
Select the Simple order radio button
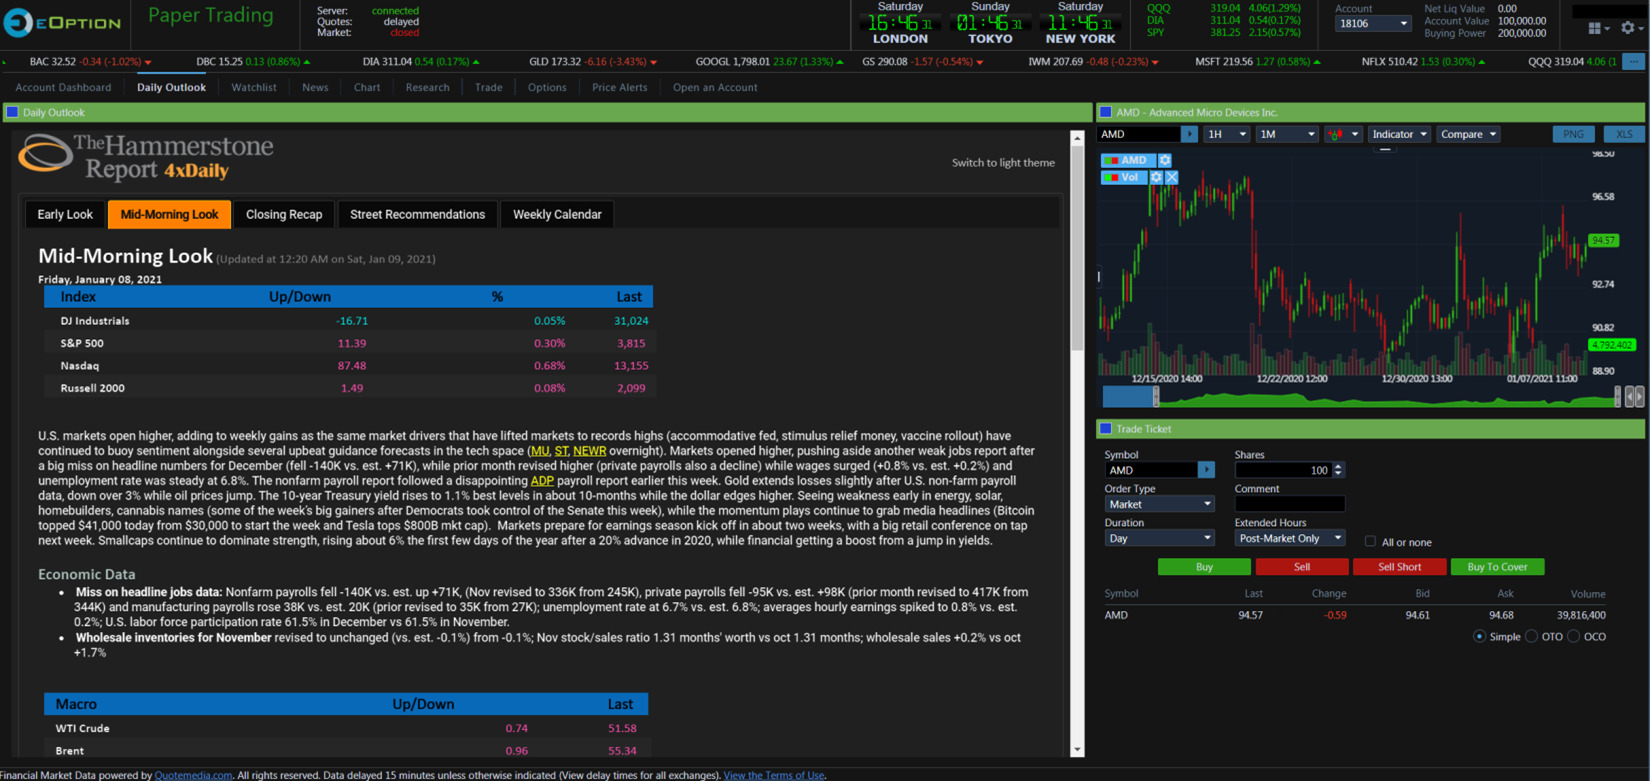coord(1479,636)
